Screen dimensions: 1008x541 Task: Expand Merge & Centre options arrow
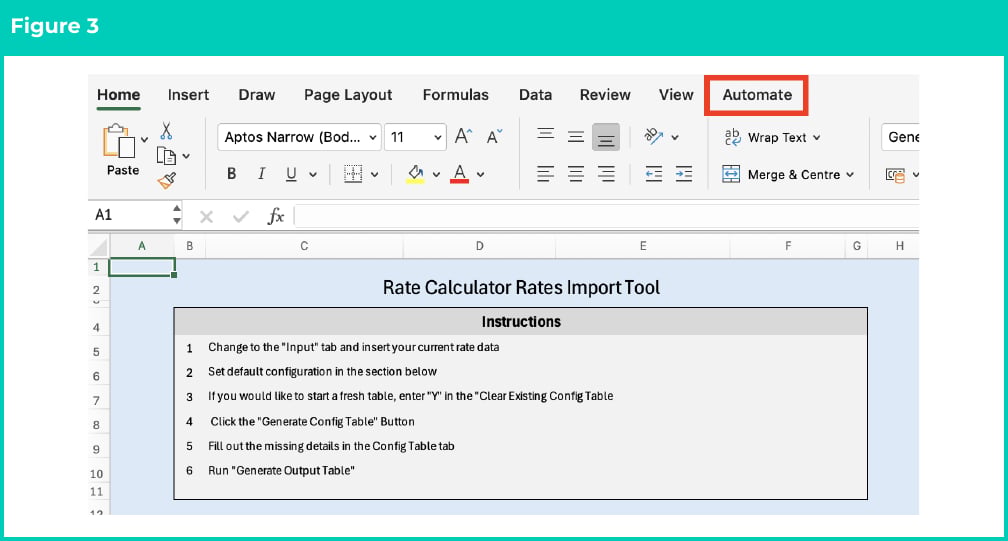pos(850,175)
